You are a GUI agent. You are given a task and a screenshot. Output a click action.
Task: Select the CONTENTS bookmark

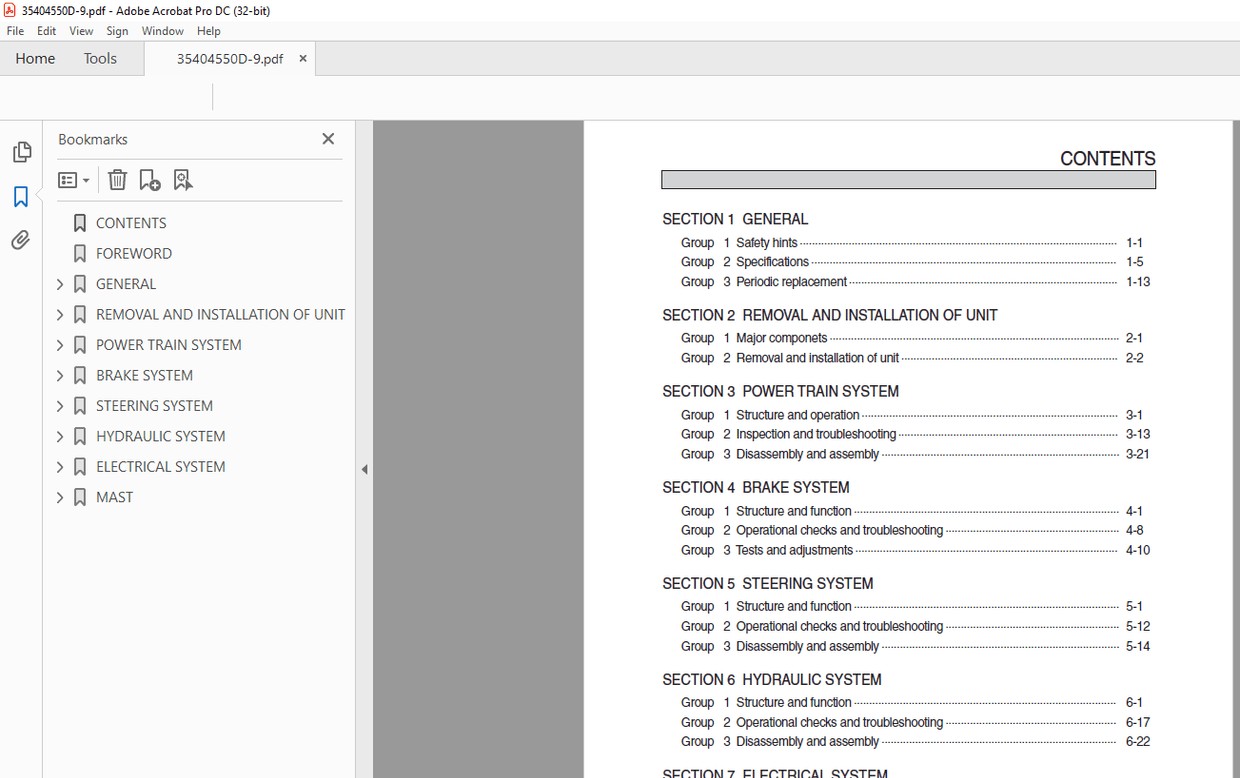point(131,222)
